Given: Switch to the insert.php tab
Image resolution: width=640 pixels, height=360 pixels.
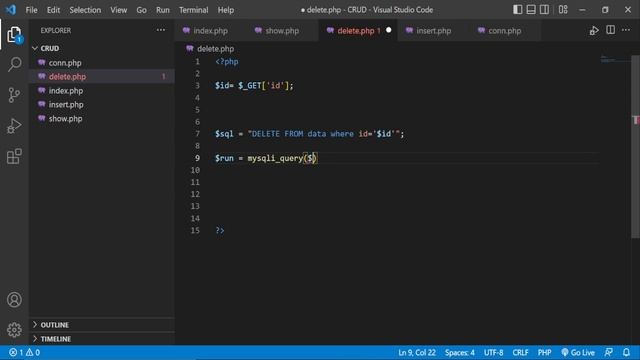Looking at the screenshot, I should pyautogui.click(x=433, y=31).
